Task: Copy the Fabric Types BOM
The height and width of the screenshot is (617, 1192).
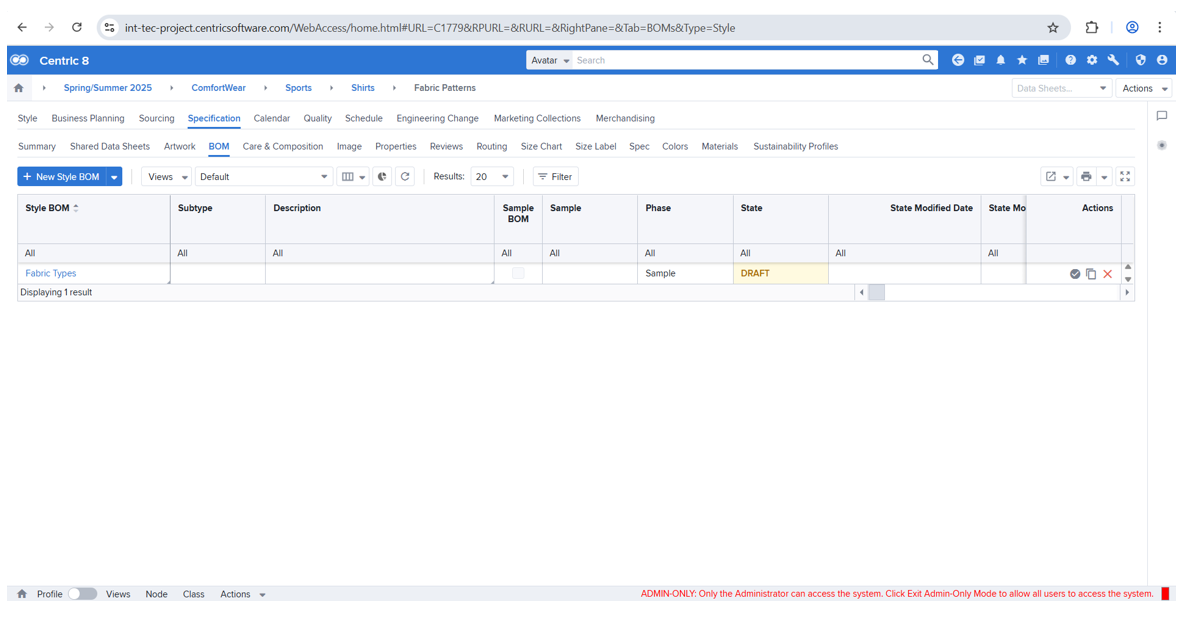Action: pos(1091,274)
